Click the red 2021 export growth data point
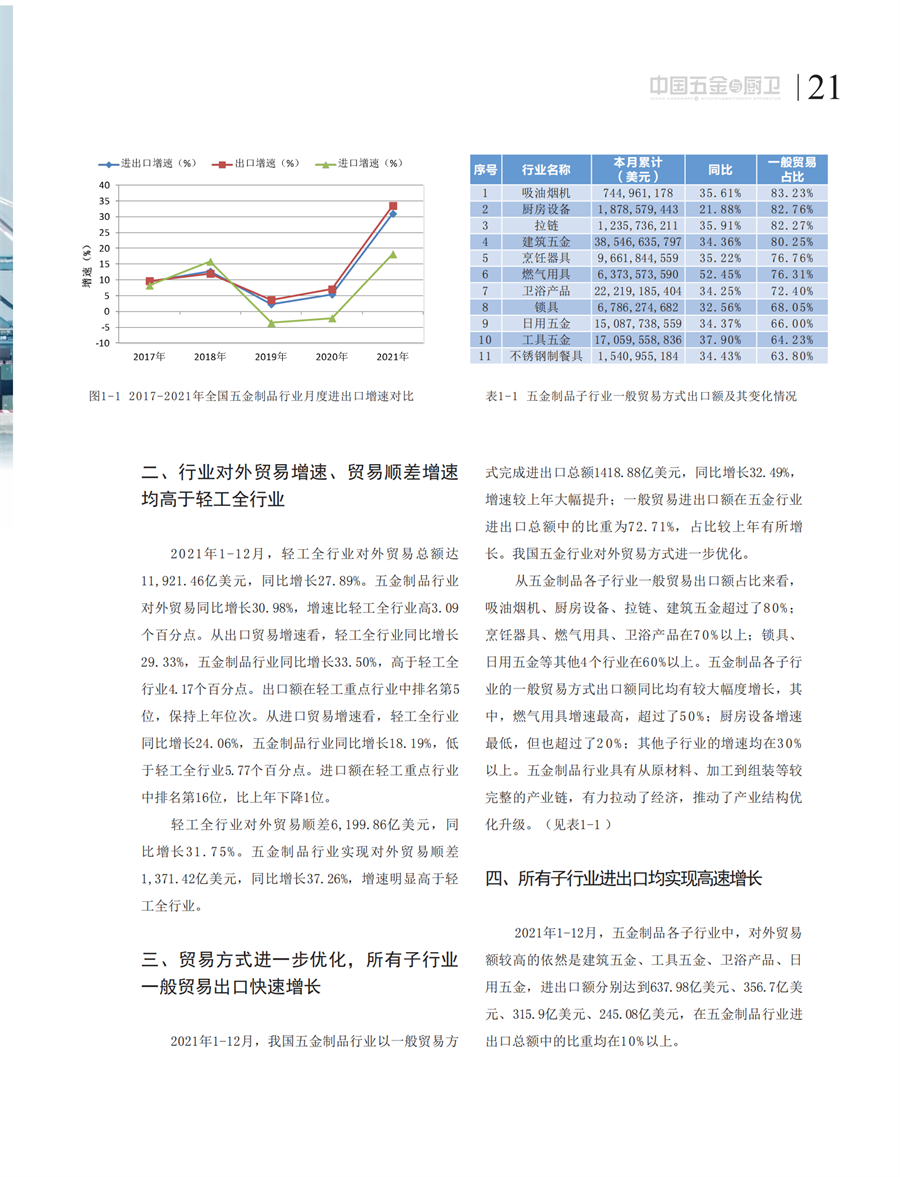 (x=393, y=206)
